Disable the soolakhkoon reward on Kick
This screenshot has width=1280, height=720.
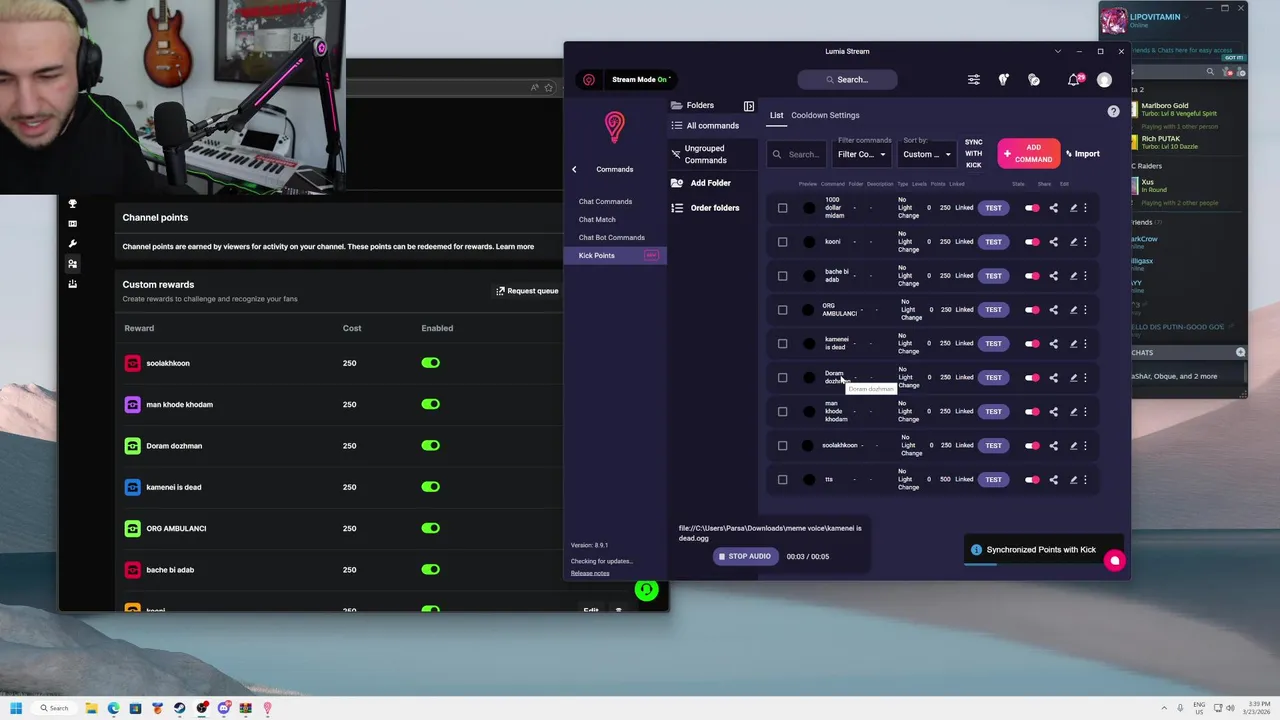pos(431,363)
